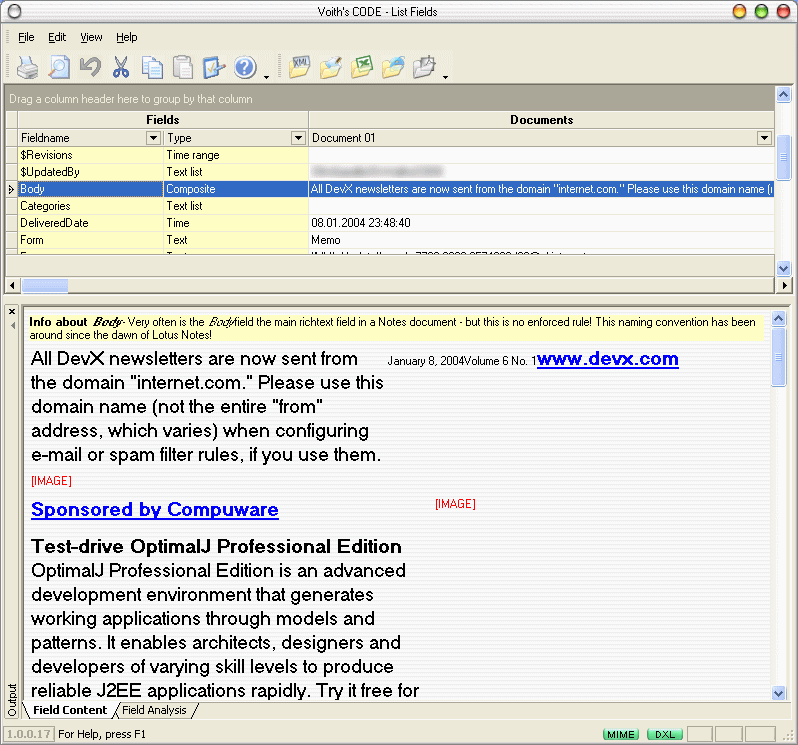798x745 pixels.
Task: Open the Document 01 column filter dropdown
Action: (x=764, y=138)
